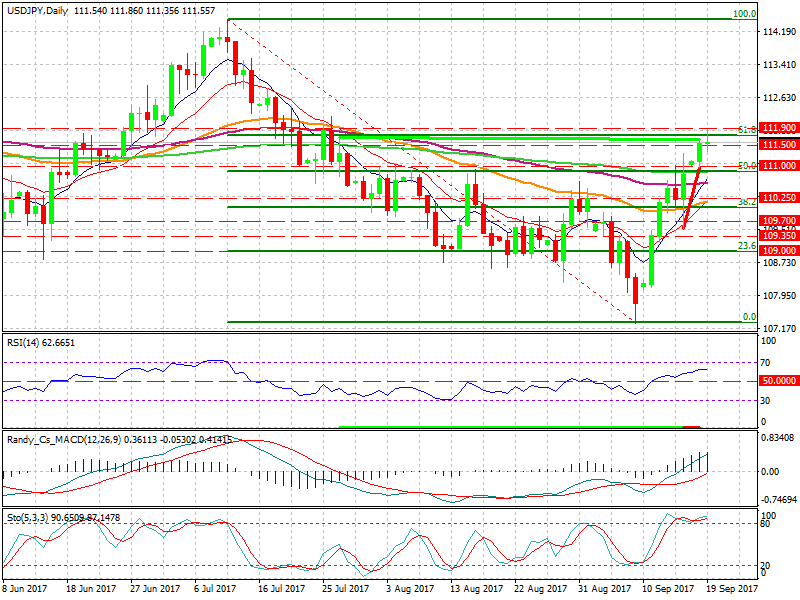Viewport: 800px width, 600px height.
Task: Click the 111.000 price level tag
Action: tap(778, 166)
